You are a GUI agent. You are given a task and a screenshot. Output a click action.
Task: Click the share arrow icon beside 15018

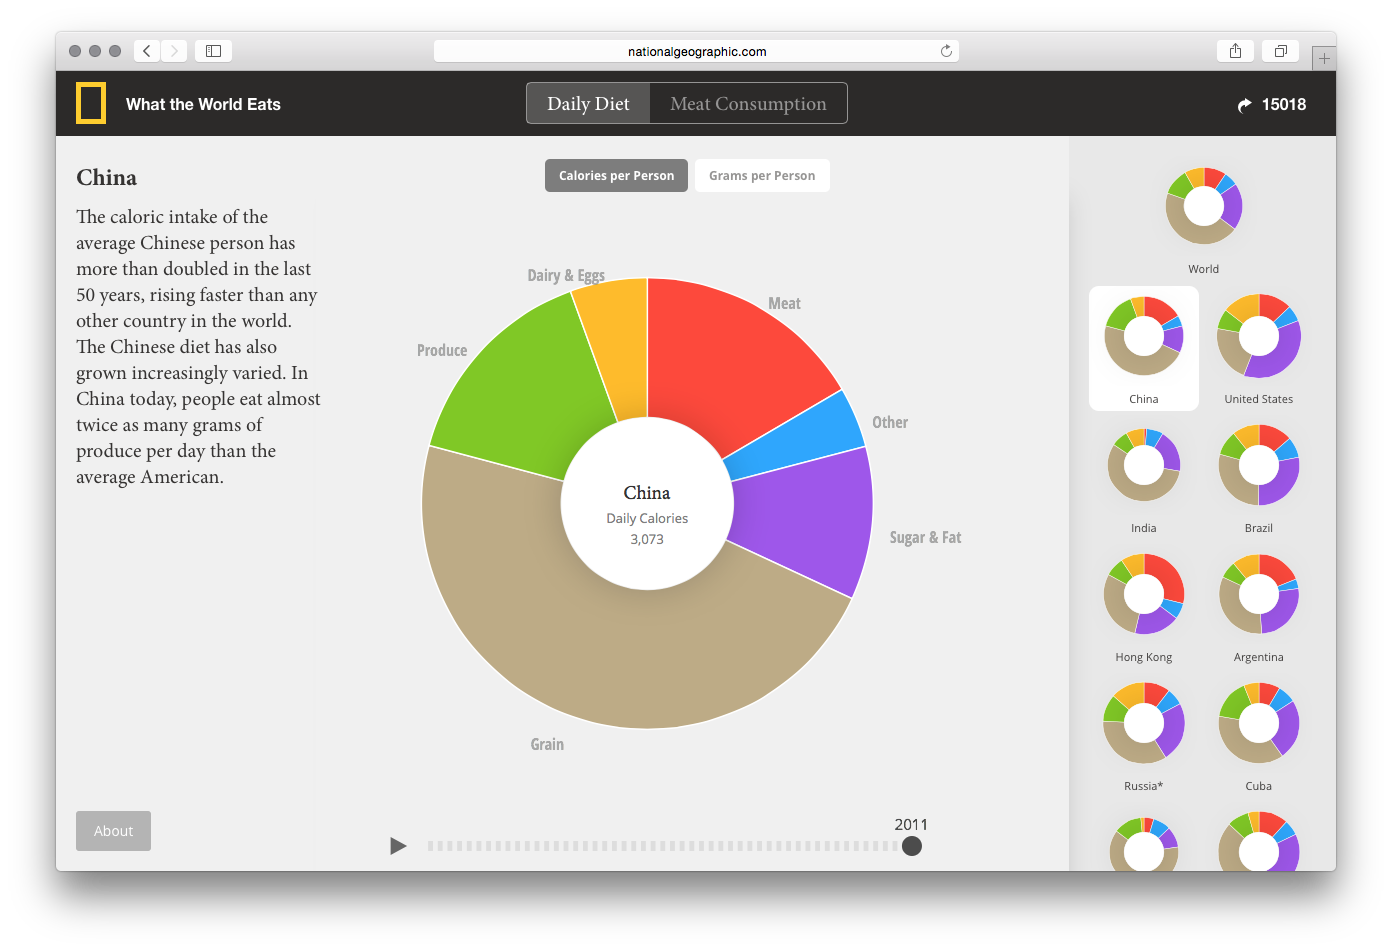click(x=1243, y=103)
